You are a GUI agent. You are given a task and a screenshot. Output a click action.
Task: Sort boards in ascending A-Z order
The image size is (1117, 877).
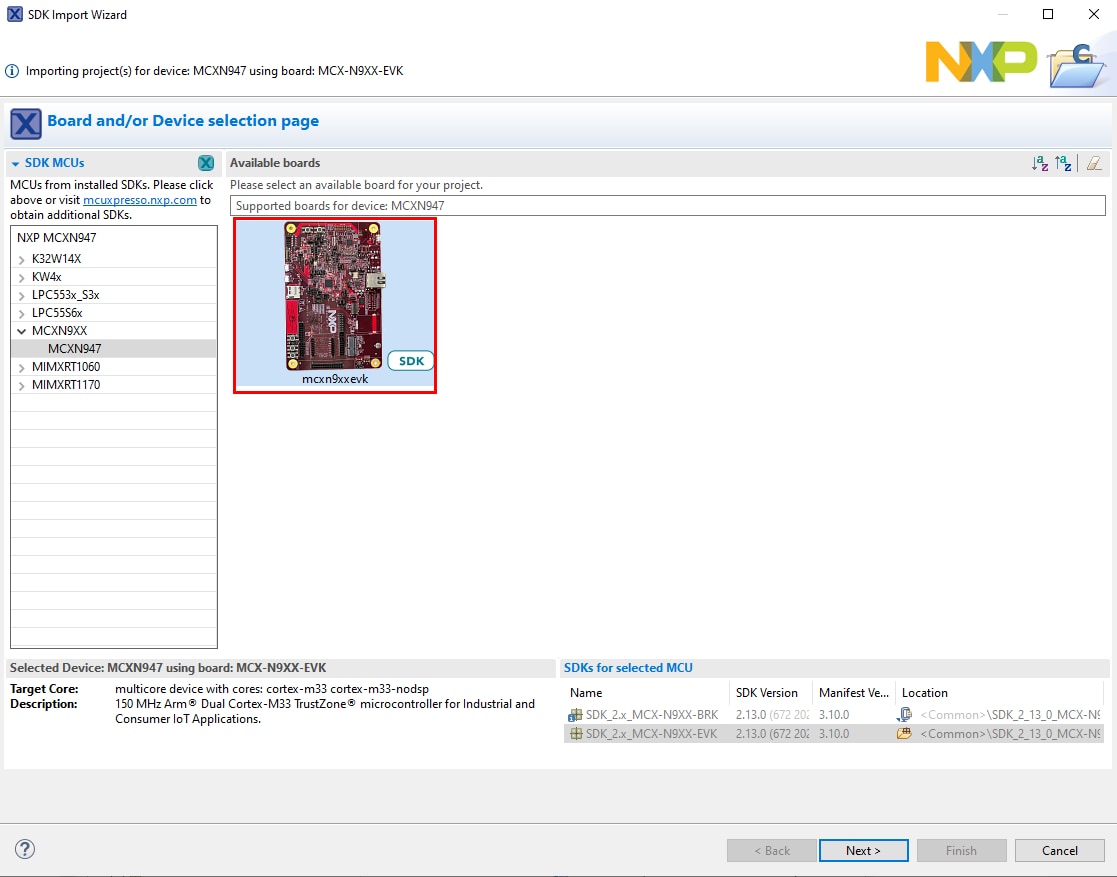(x=1040, y=163)
